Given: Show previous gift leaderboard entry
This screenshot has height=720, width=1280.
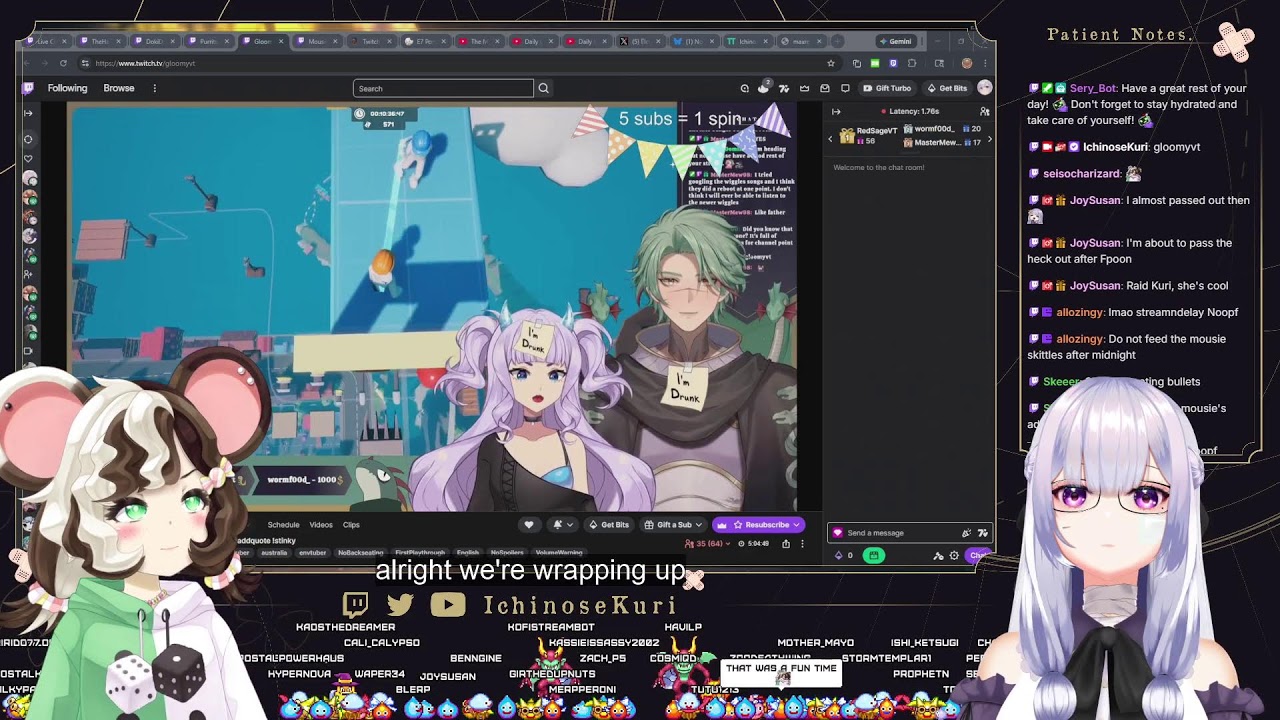Looking at the screenshot, I should pyautogui.click(x=830, y=139).
